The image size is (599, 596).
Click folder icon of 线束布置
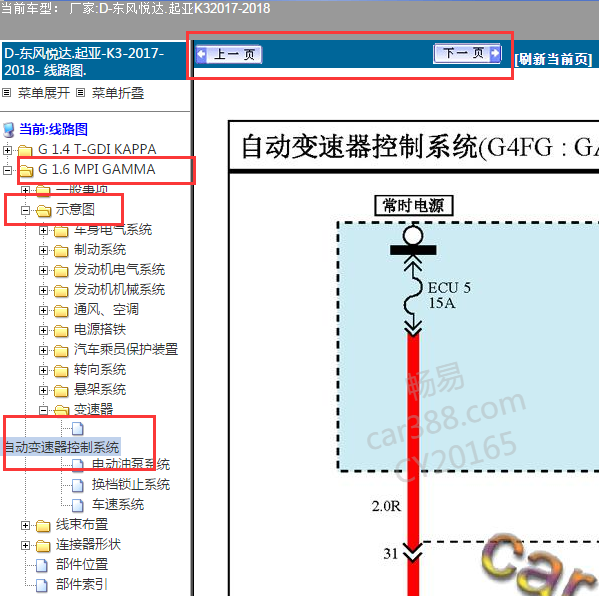(x=43, y=526)
